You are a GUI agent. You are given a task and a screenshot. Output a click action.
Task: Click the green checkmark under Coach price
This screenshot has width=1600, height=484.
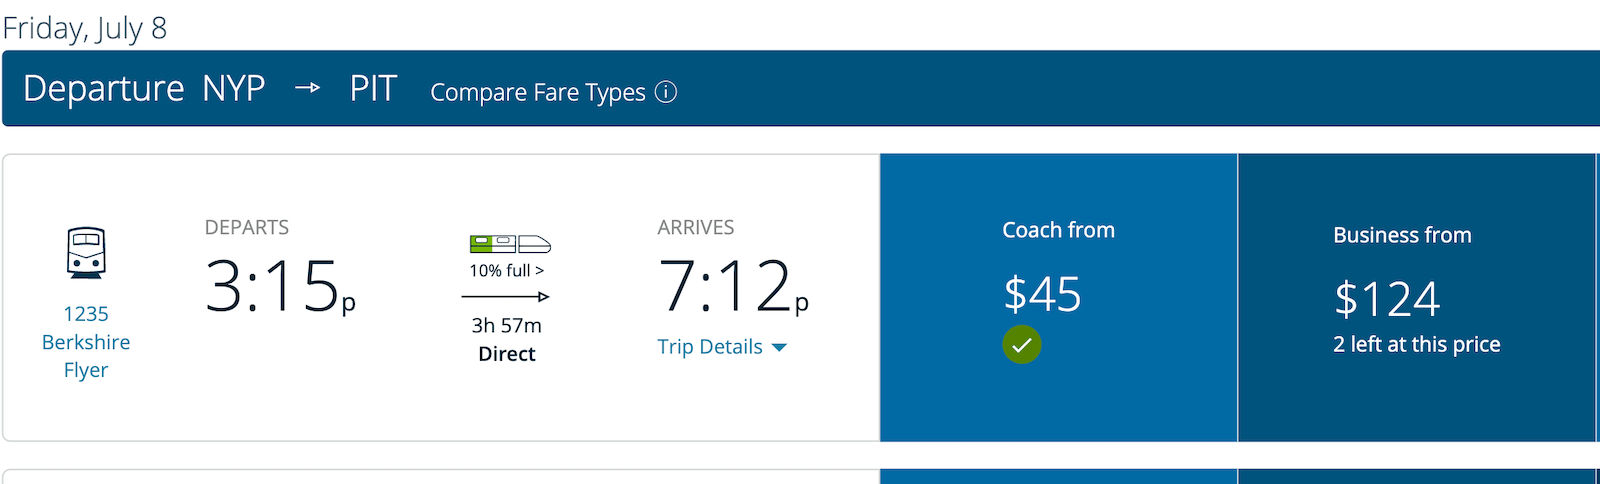point(1022,345)
